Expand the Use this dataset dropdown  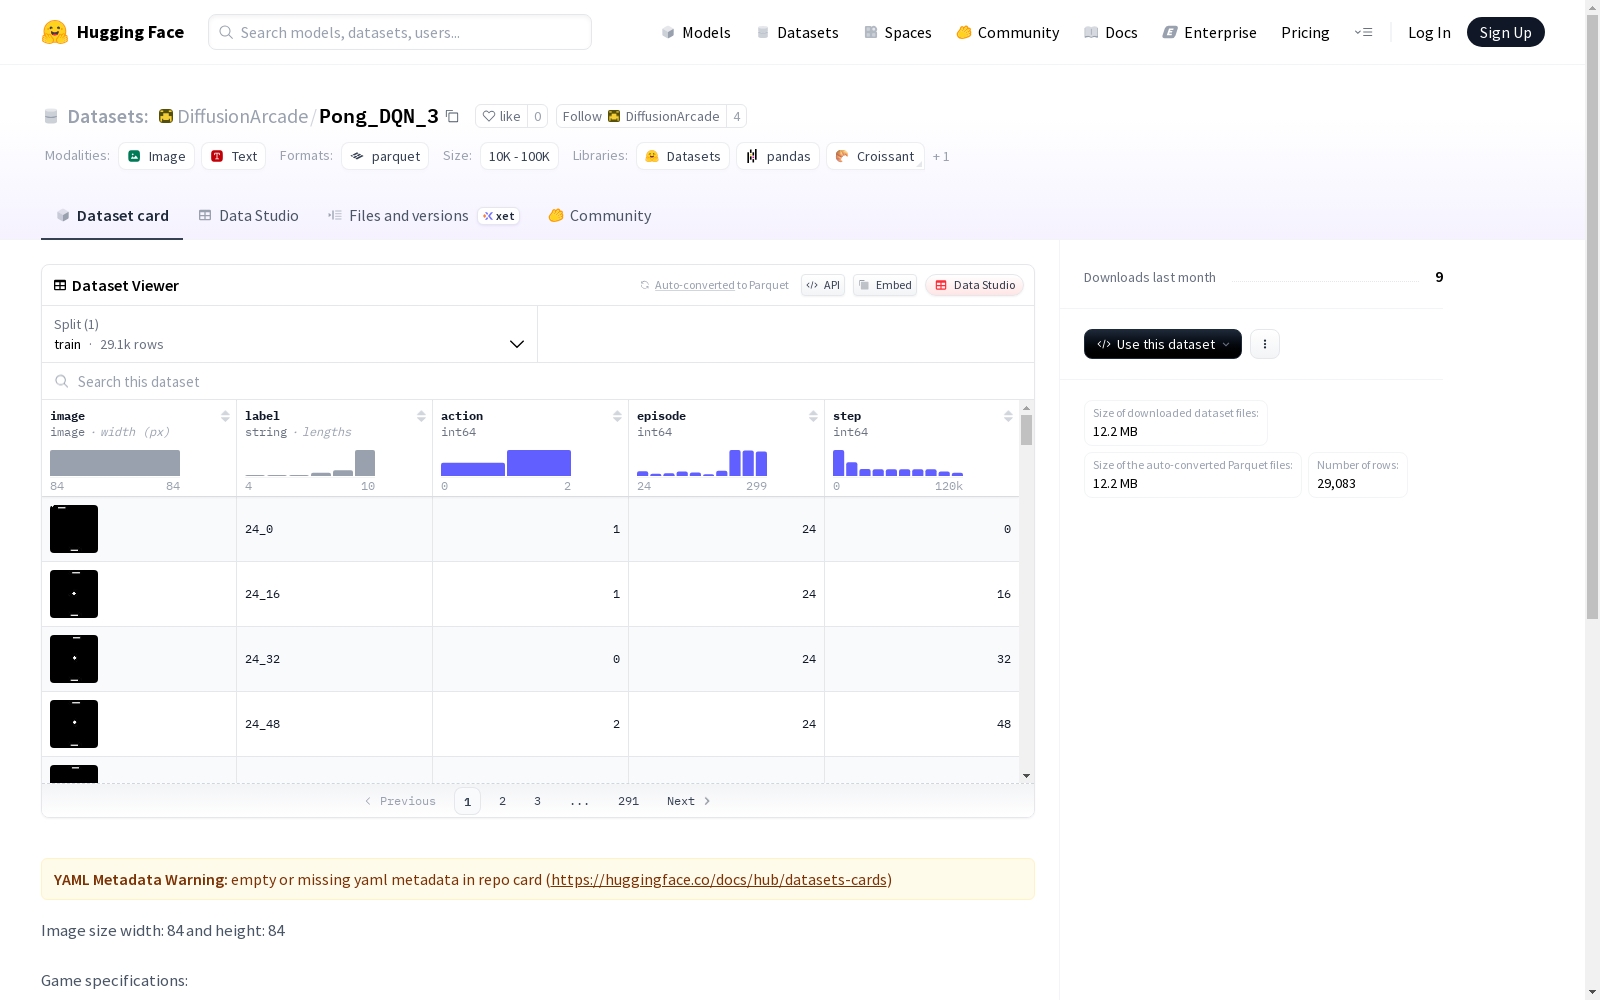[x=1163, y=344]
